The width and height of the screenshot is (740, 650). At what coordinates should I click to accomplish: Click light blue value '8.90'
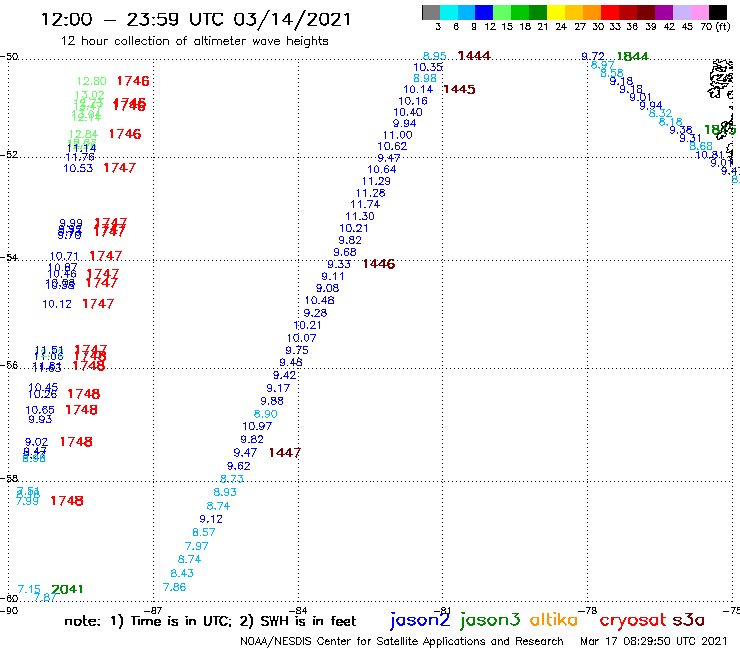(x=265, y=414)
